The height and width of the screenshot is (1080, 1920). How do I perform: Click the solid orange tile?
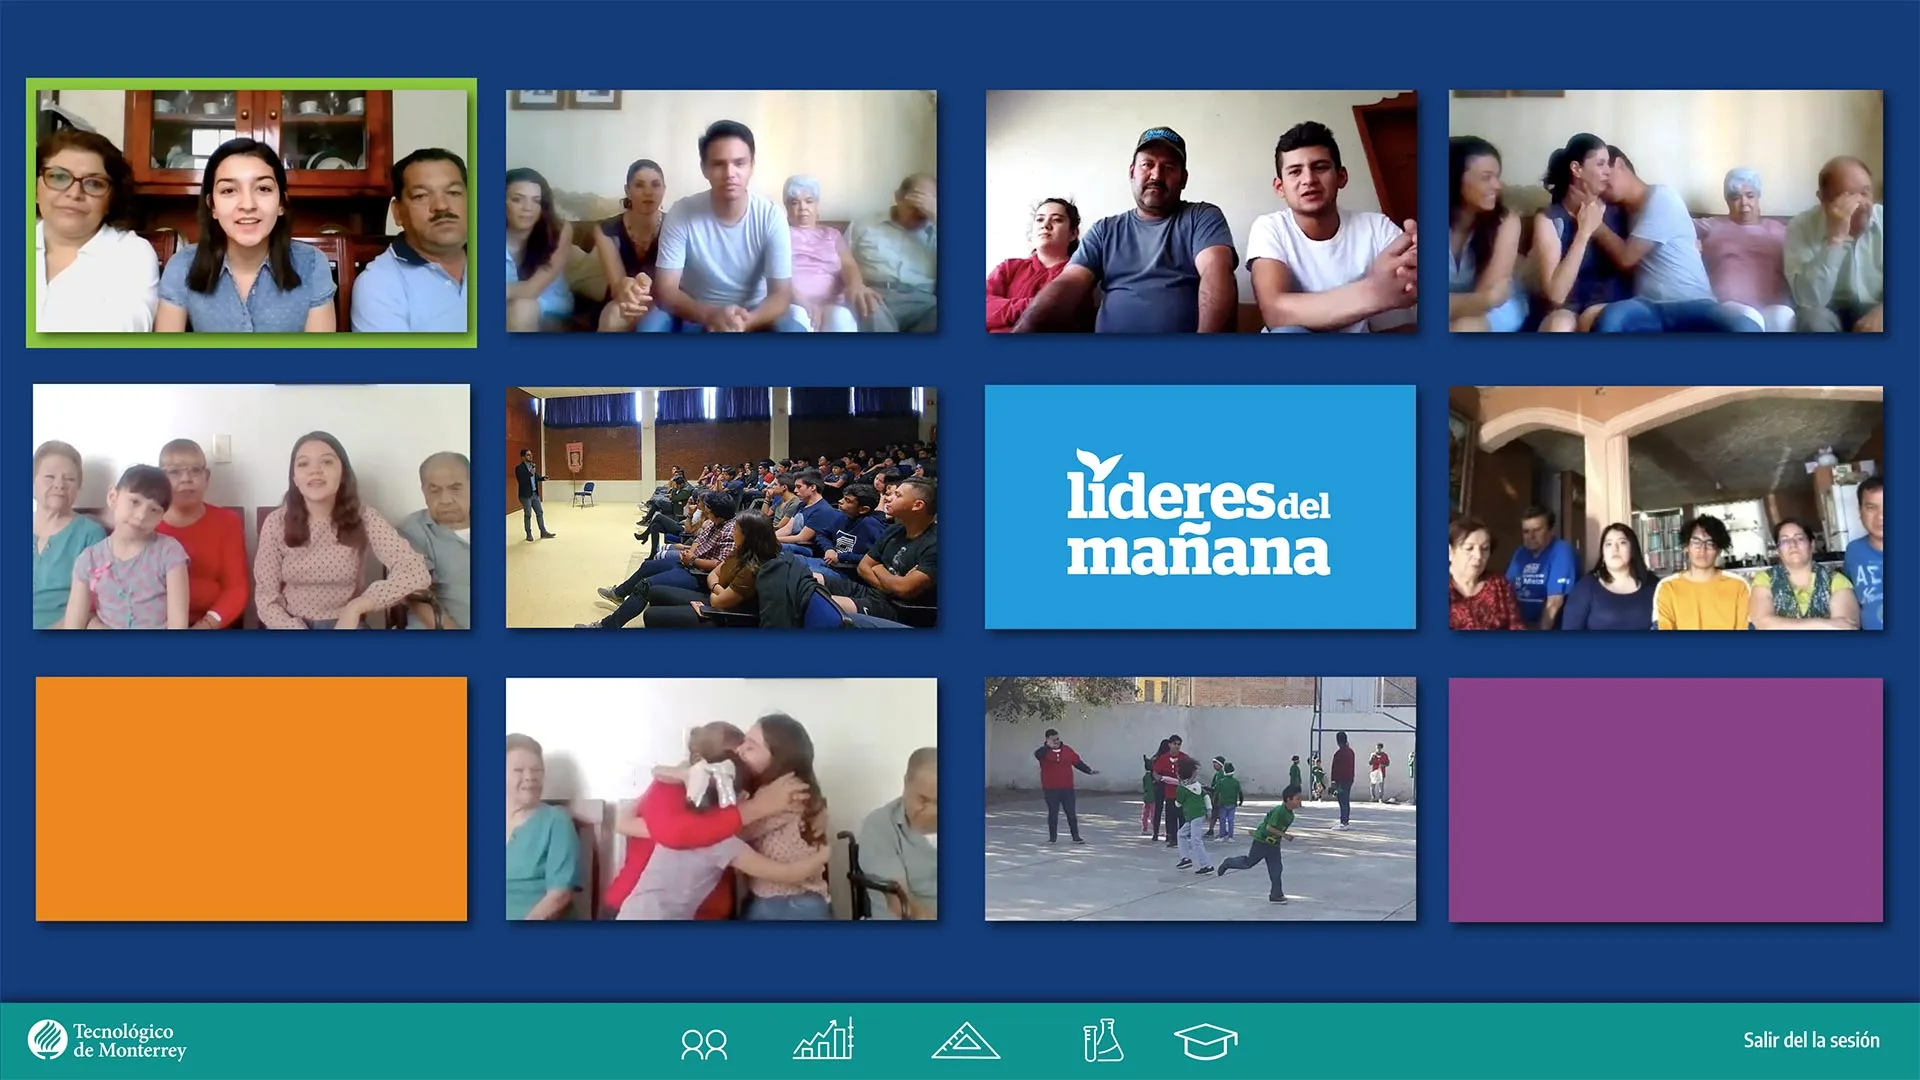(x=251, y=798)
